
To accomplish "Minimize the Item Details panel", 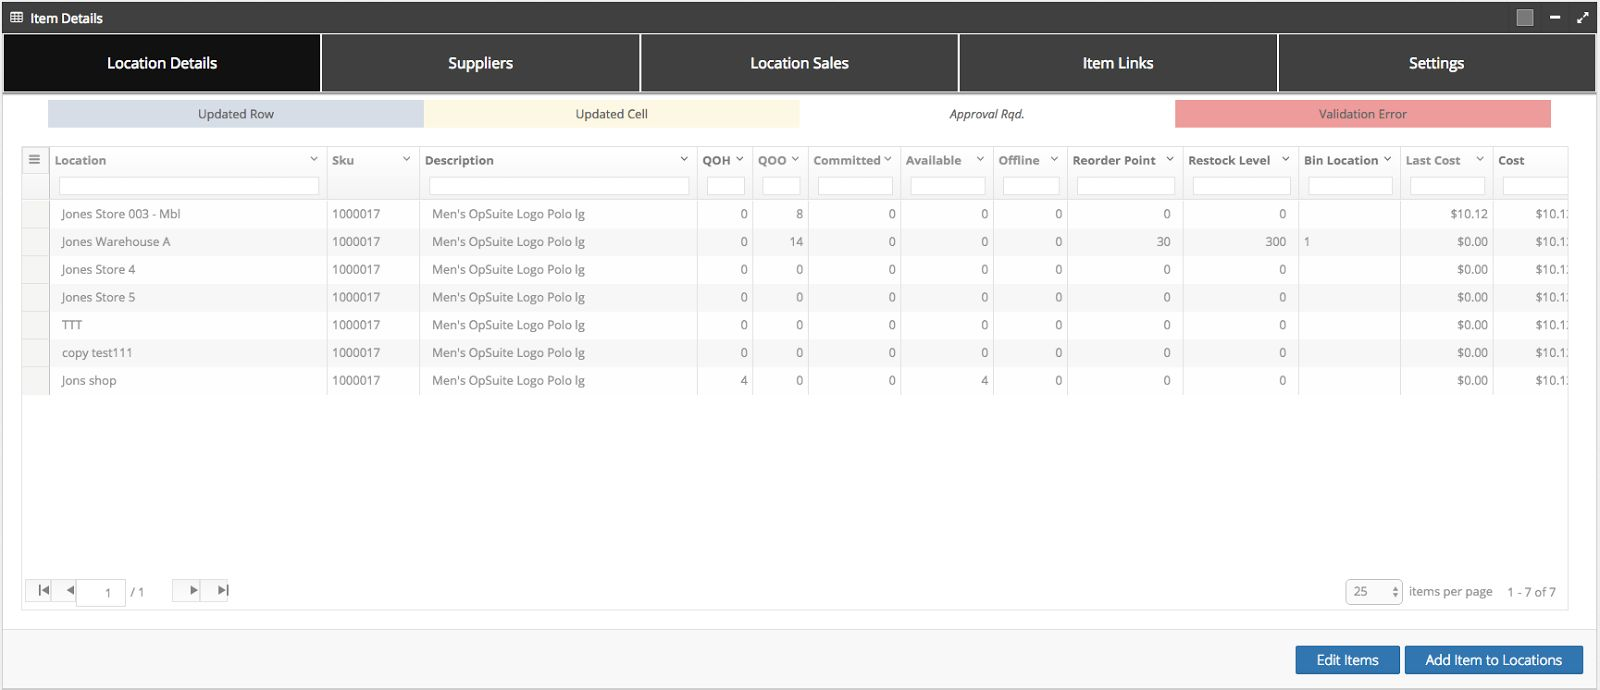I will pyautogui.click(x=1555, y=17).
